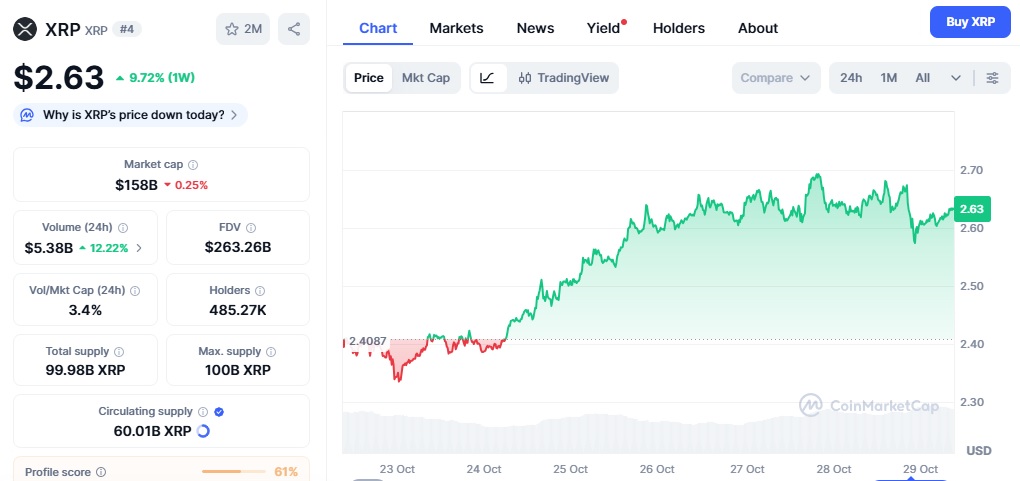1020x481 pixels.
Task: Switch chart to Mkt Cap view
Action: pyautogui.click(x=425, y=78)
